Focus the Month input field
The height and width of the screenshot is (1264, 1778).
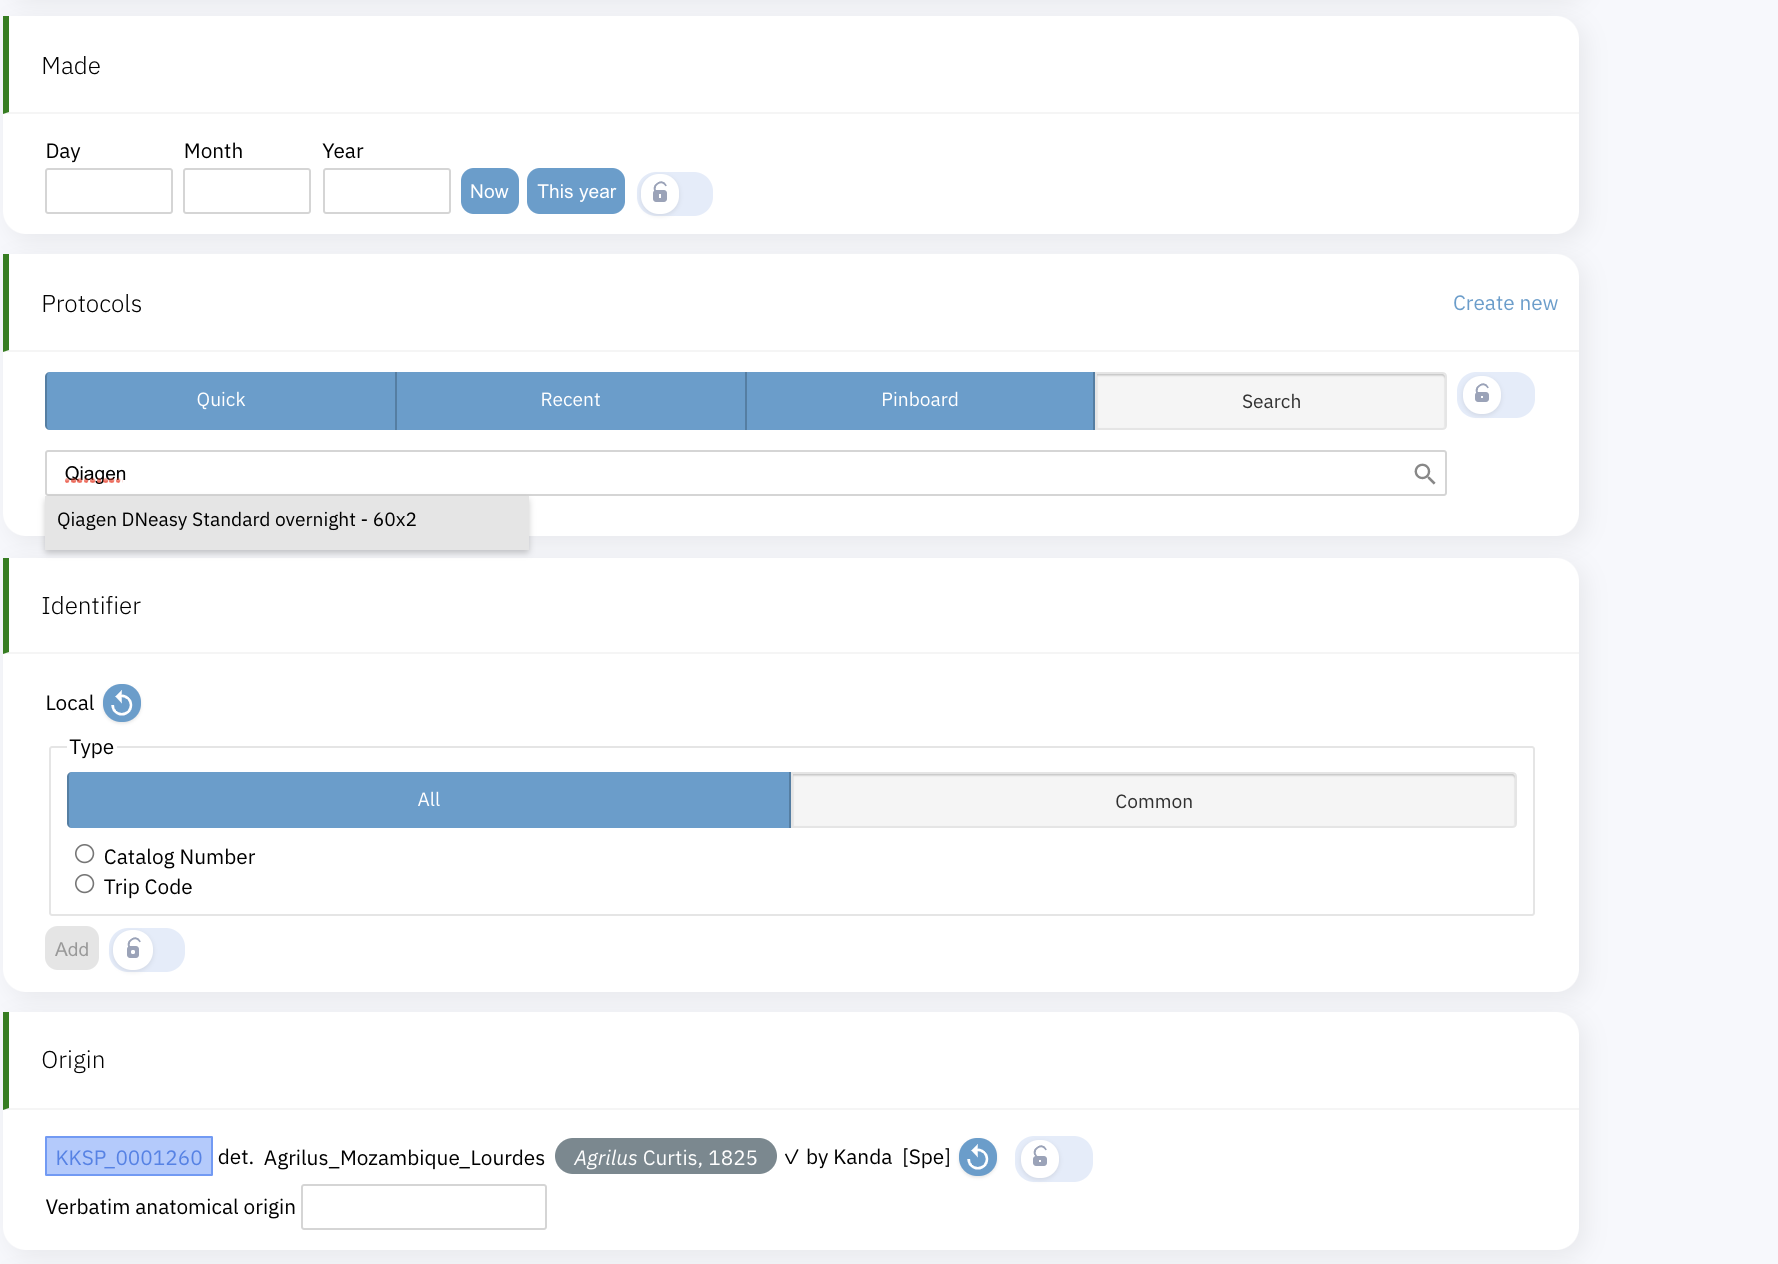click(x=247, y=191)
